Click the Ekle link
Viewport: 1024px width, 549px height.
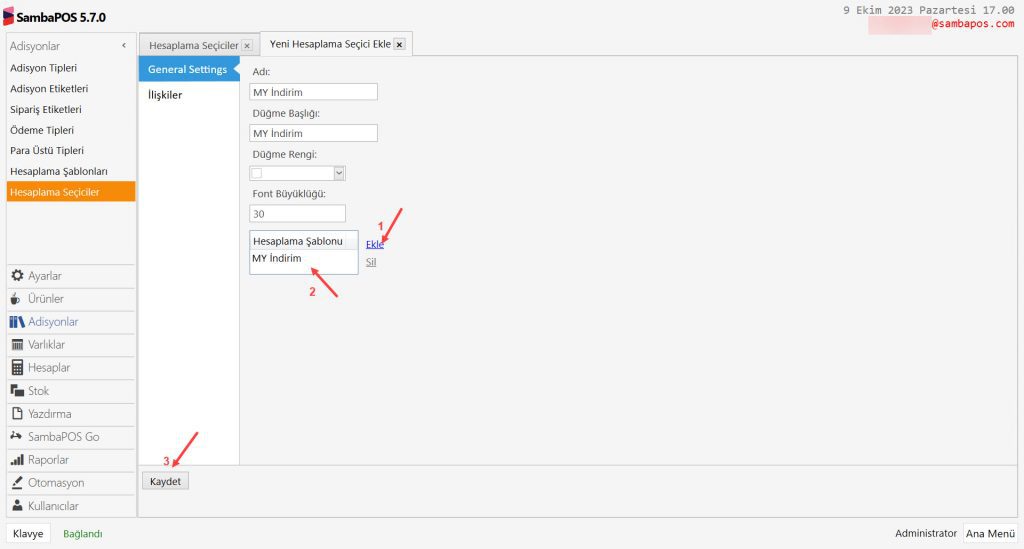(x=374, y=244)
